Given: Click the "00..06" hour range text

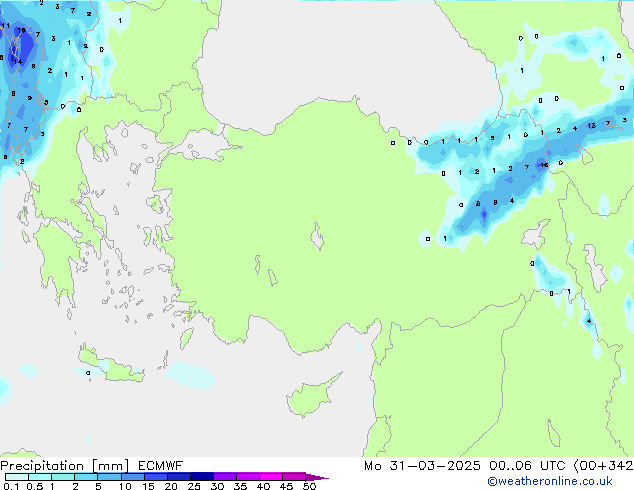Looking at the screenshot, I should 511,466.
